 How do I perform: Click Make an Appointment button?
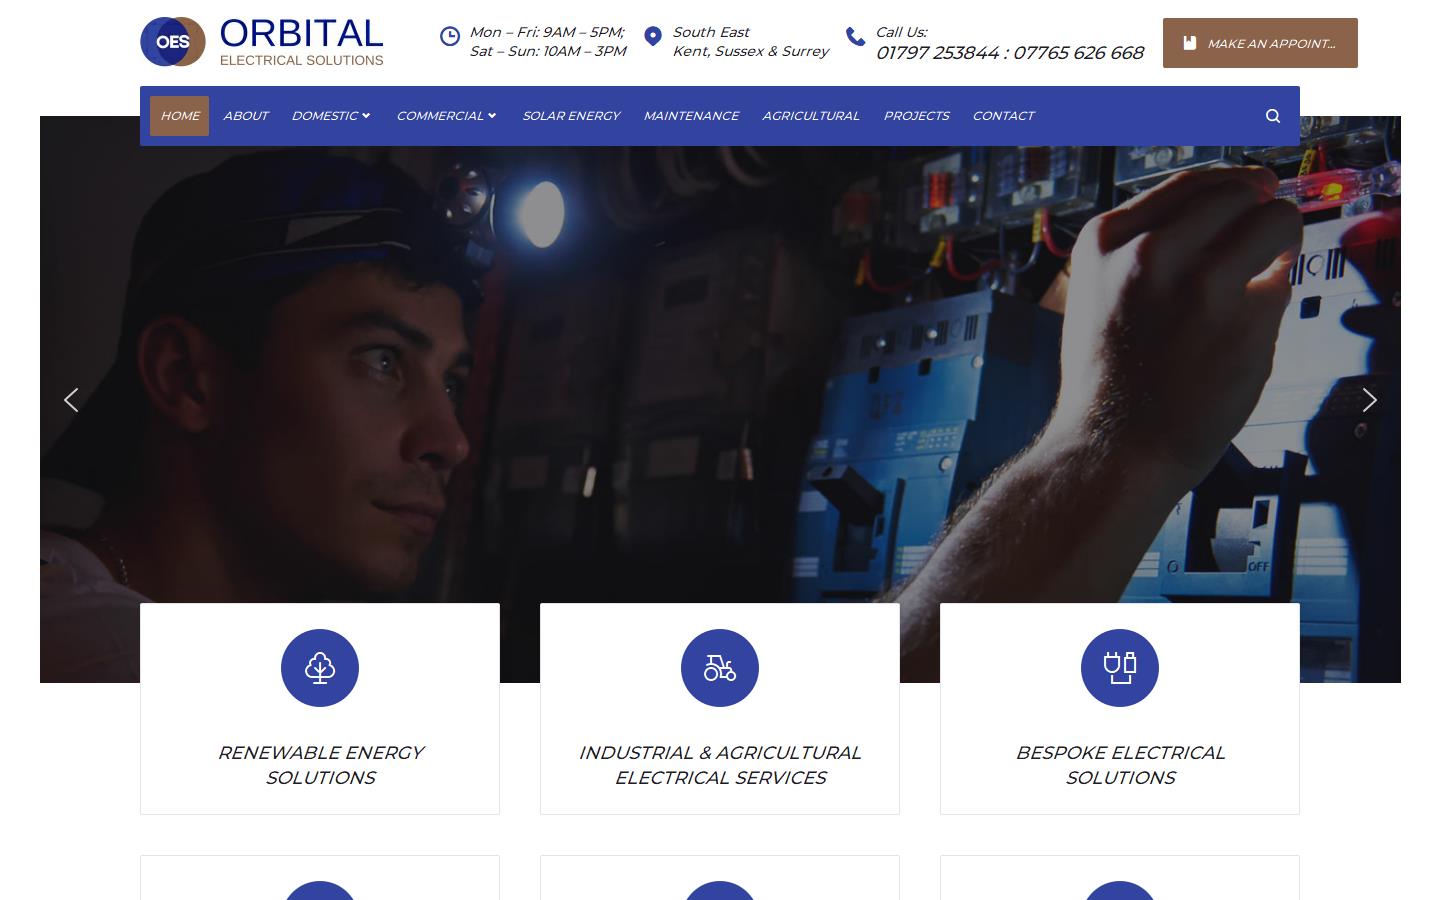pos(1260,43)
